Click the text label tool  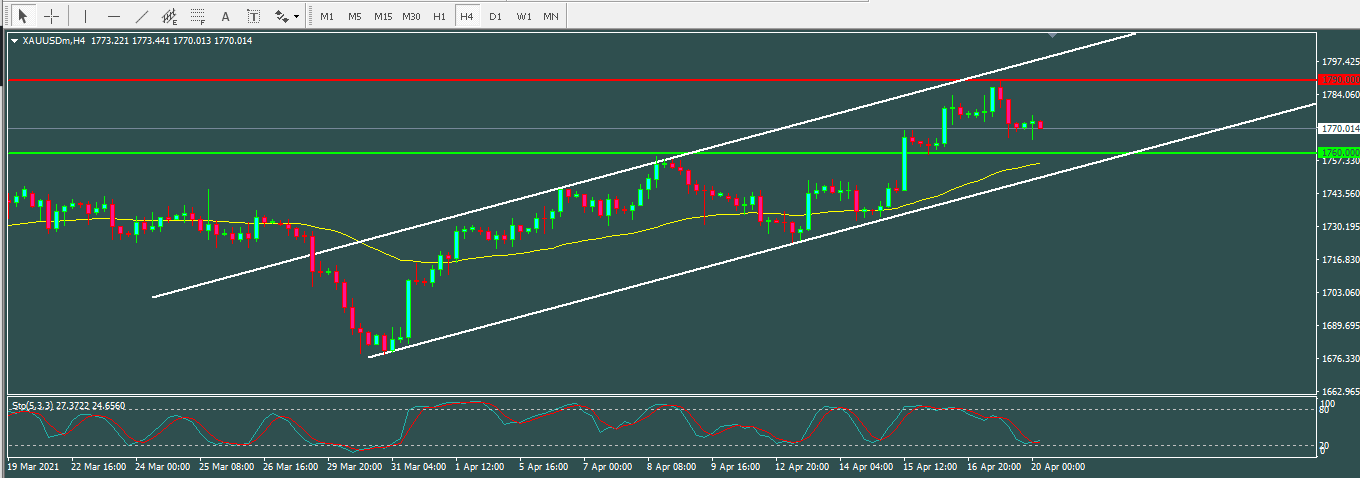[253, 16]
